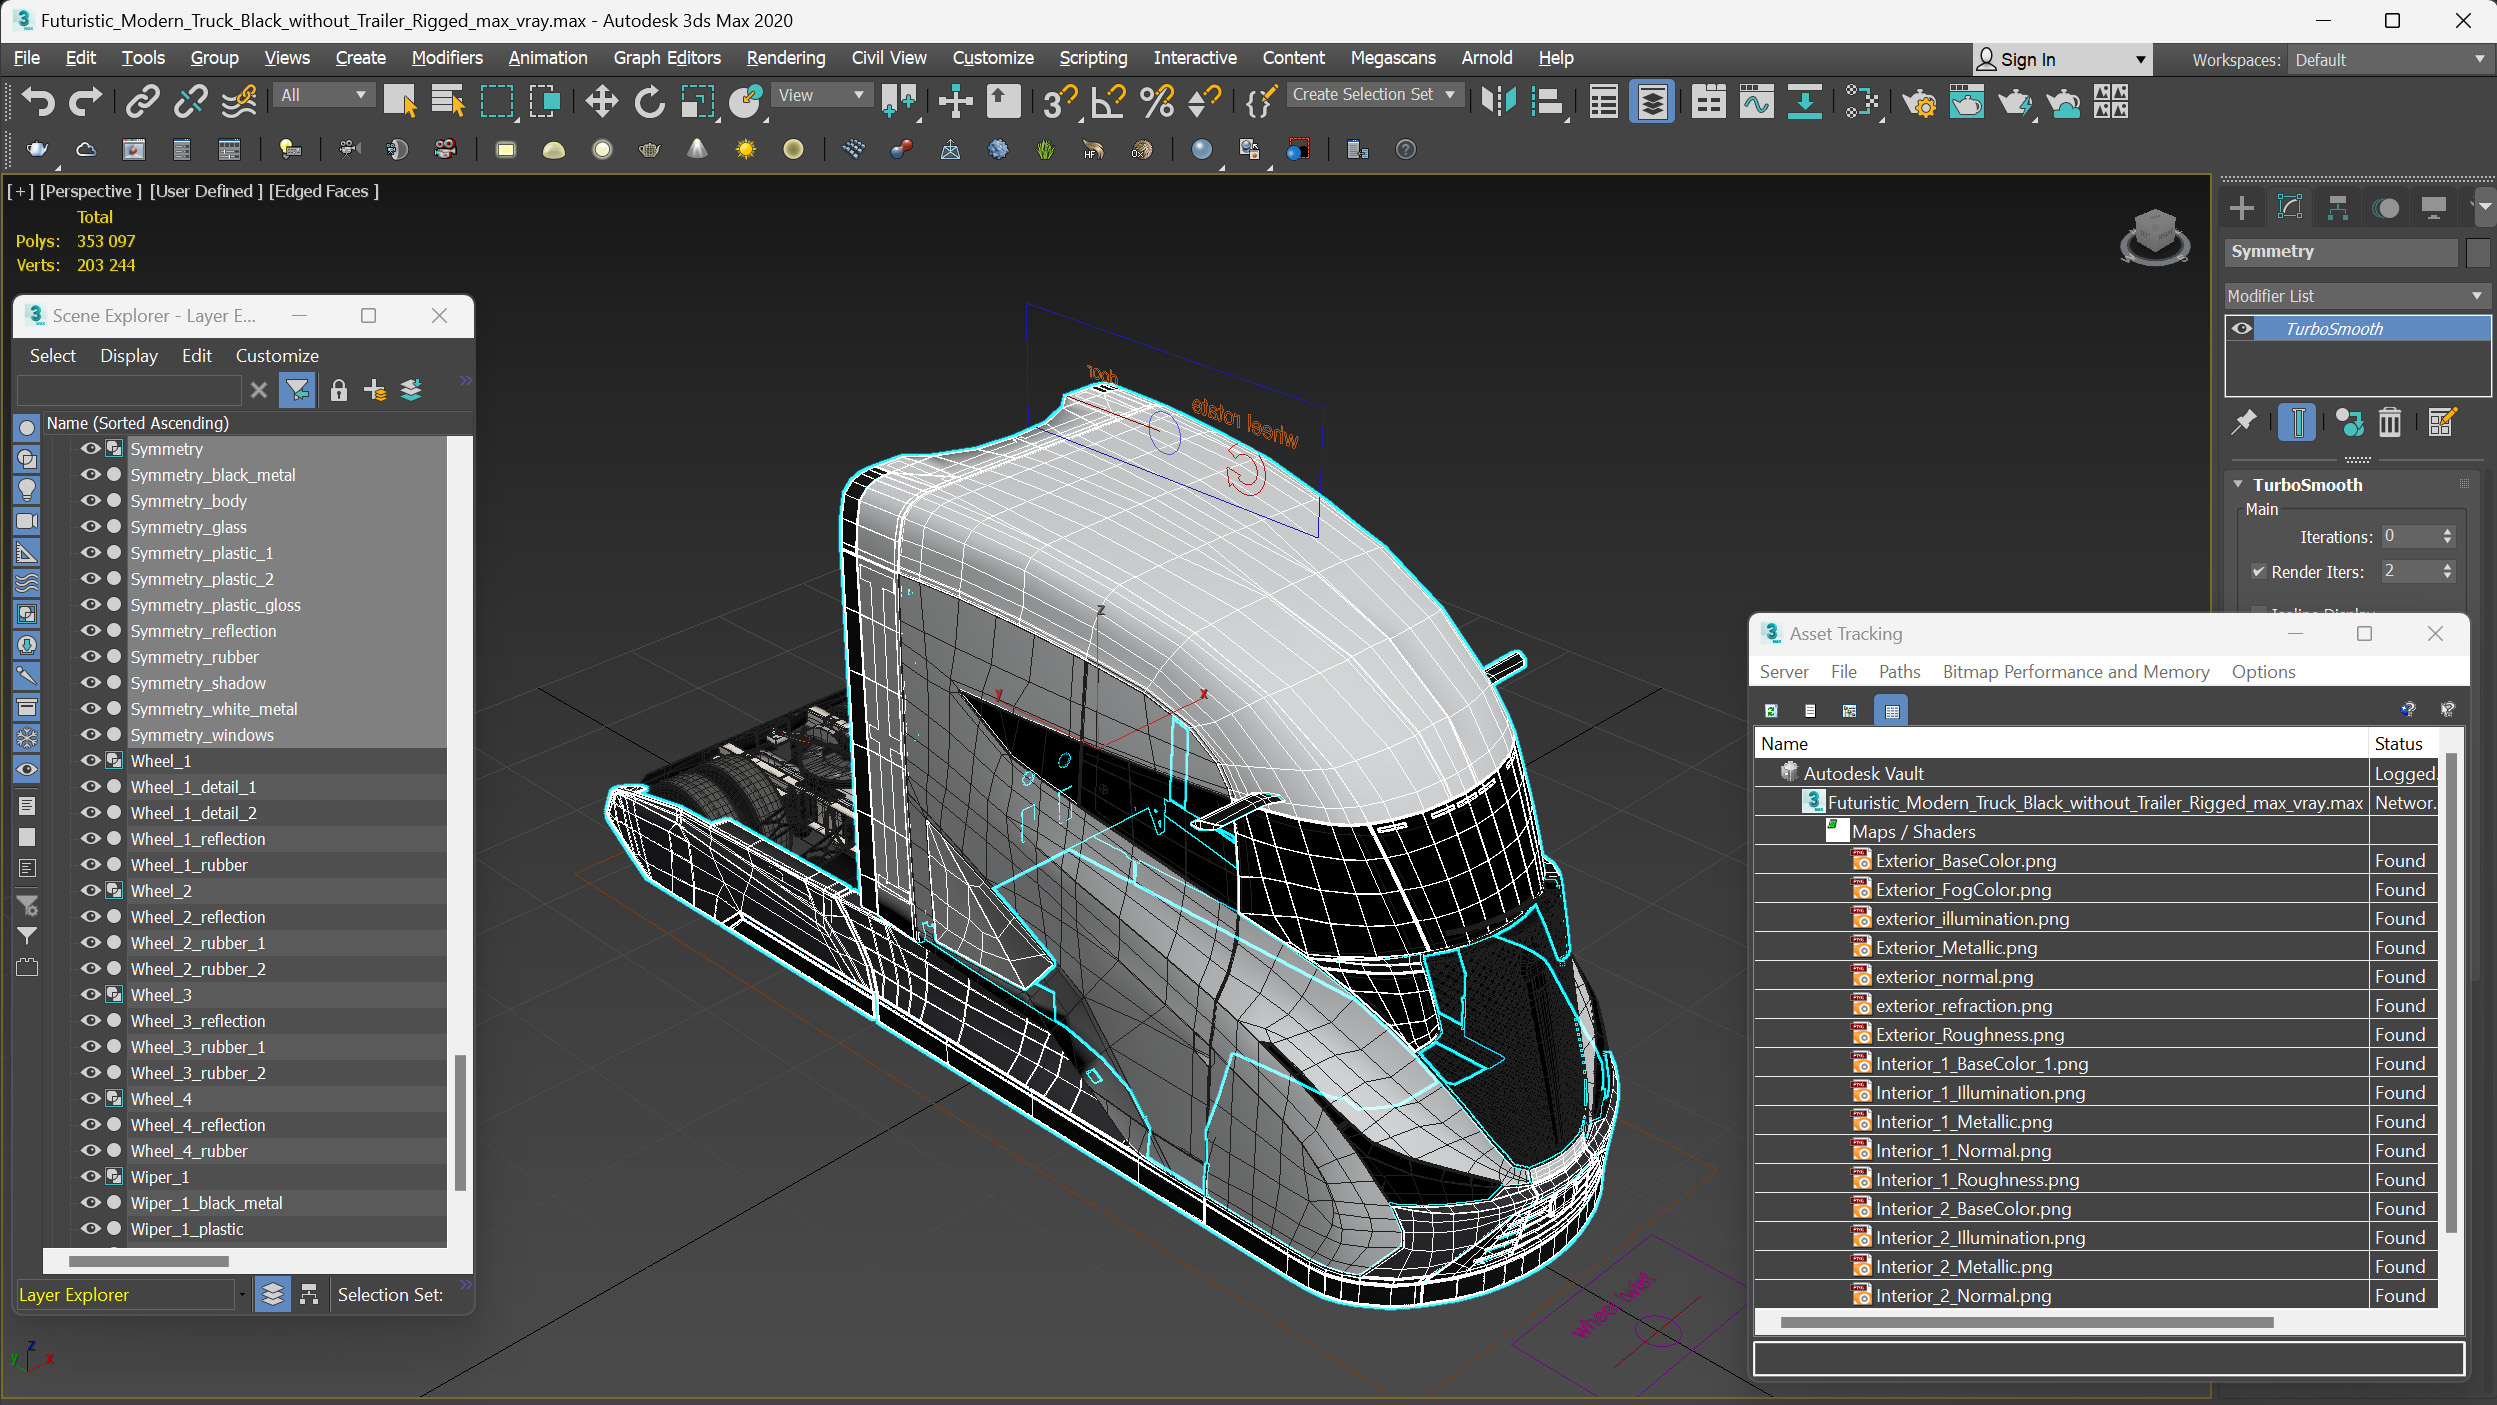
Task: Open the Render Setup teapot icon
Action: coord(1918,101)
